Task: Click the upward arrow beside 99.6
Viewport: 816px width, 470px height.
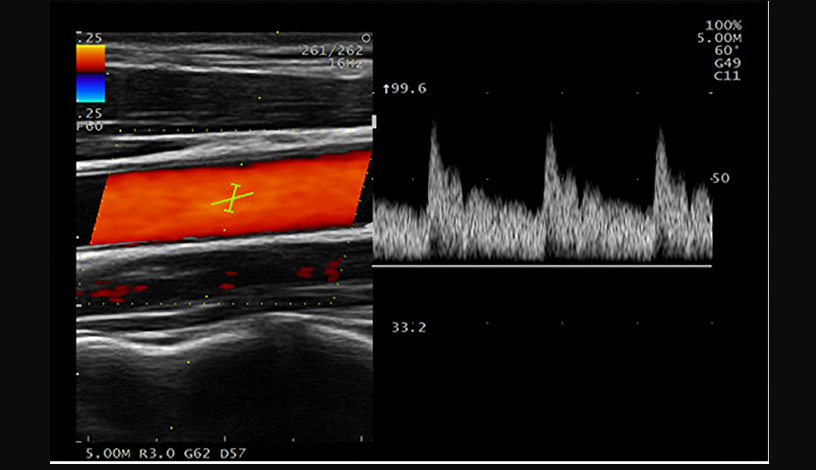Action: point(386,89)
